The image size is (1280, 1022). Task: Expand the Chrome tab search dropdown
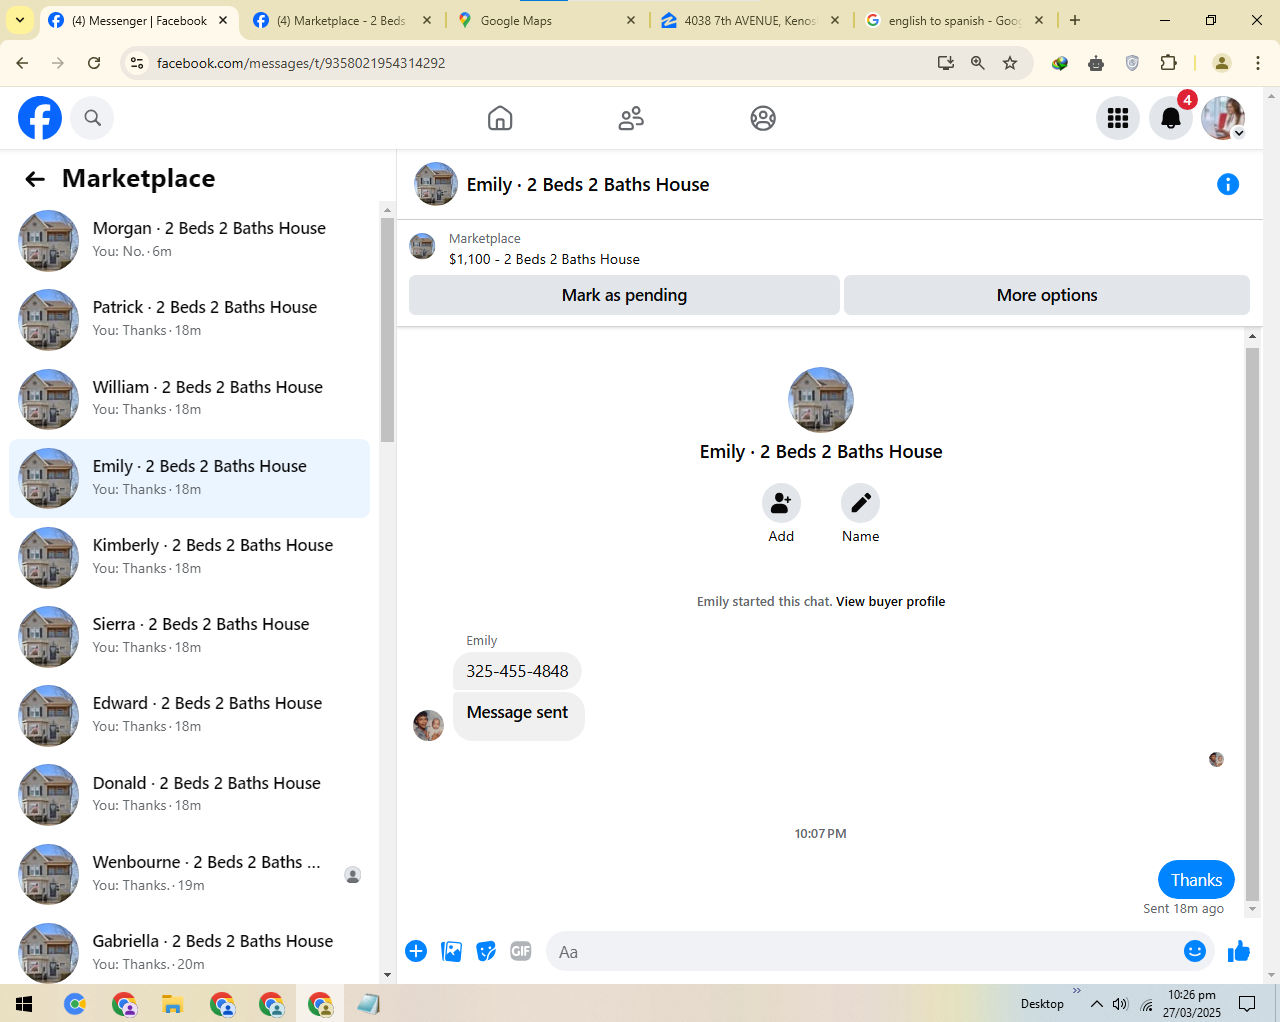(x=20, y=20)
